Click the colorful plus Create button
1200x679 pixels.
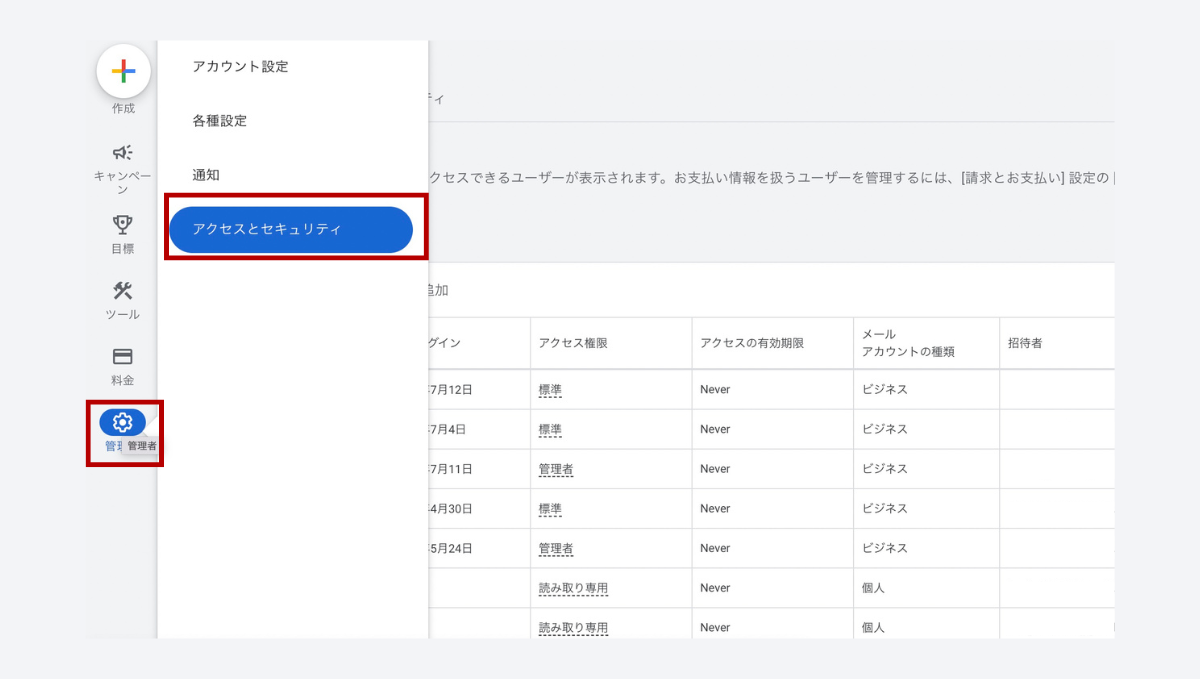tap(123, 71)
